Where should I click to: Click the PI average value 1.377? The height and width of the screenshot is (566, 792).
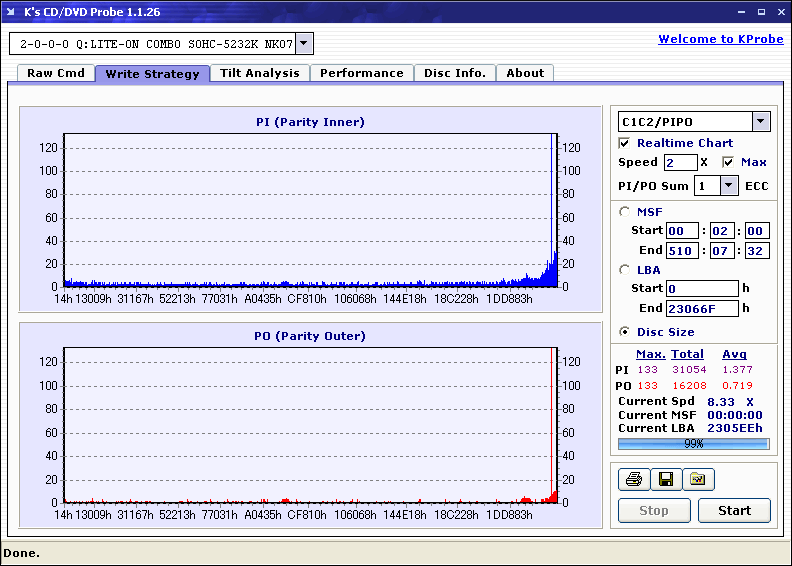coord(737,370)
